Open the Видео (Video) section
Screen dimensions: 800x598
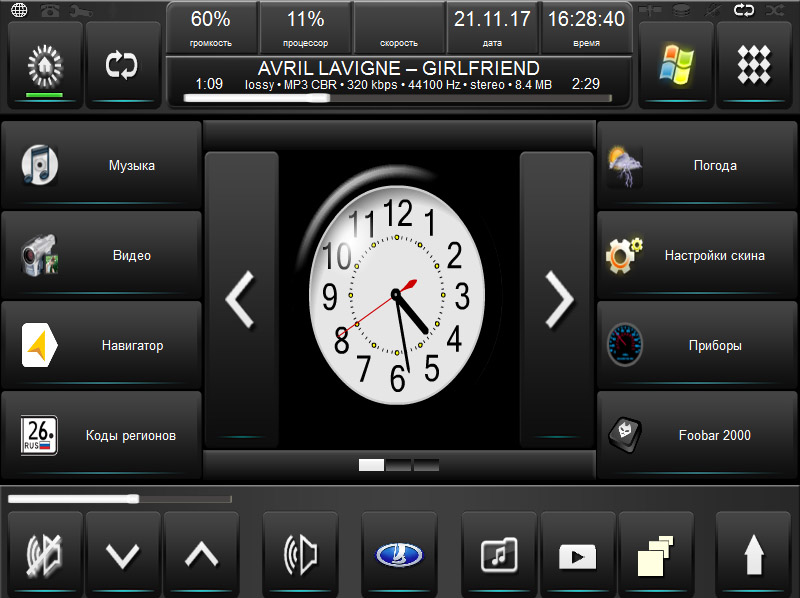point(101,256)
